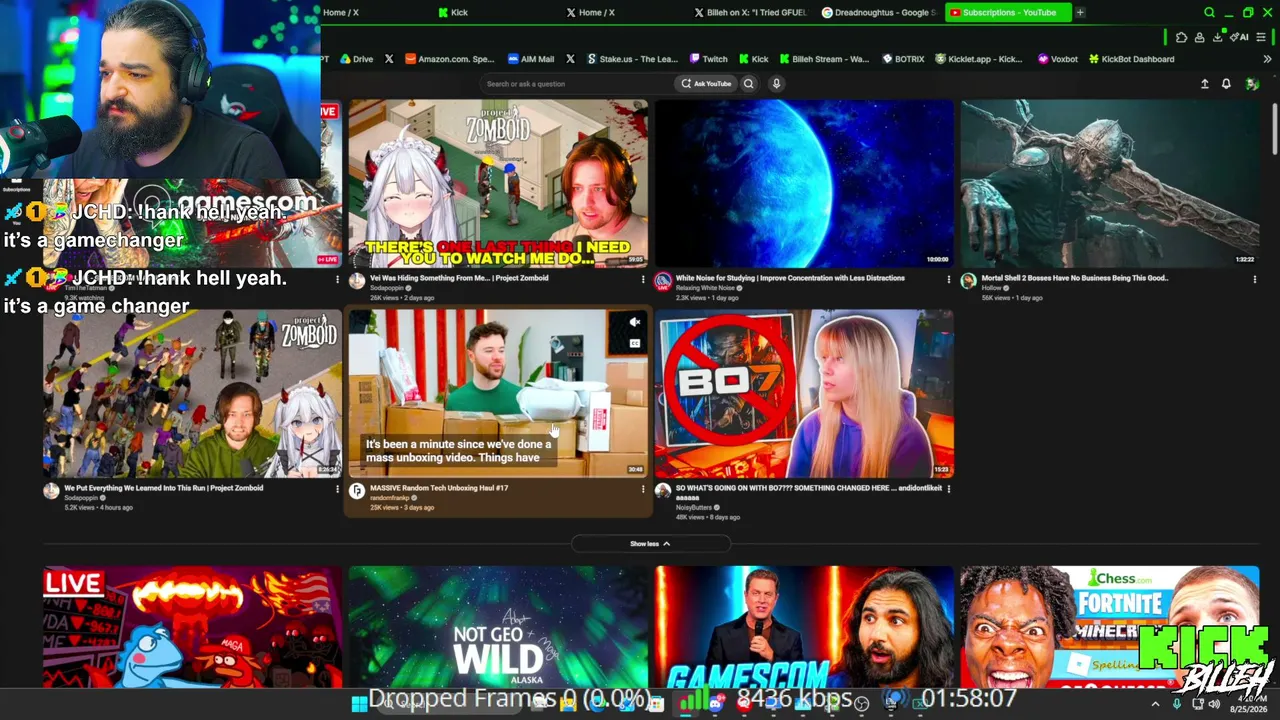The width and height of the screenshot is (1280, 720).
Task: Open the Billeh Stream bookmark
Action: pyautogui.click(x=824, y=59)
